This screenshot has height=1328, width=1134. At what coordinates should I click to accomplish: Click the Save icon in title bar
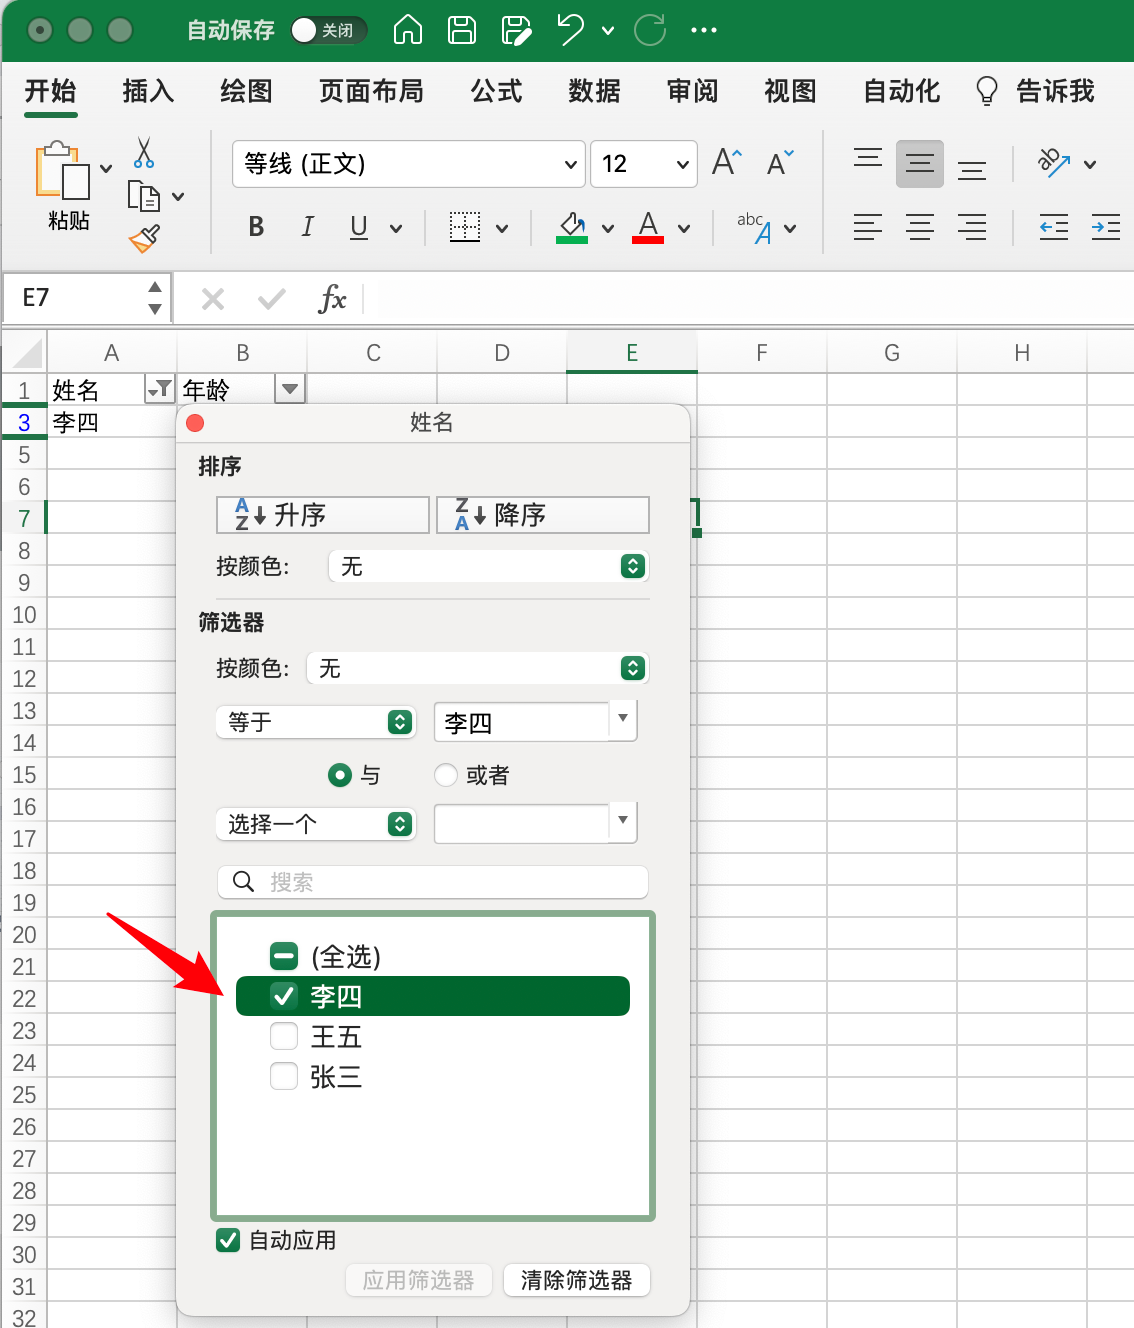tap(462, 30)
